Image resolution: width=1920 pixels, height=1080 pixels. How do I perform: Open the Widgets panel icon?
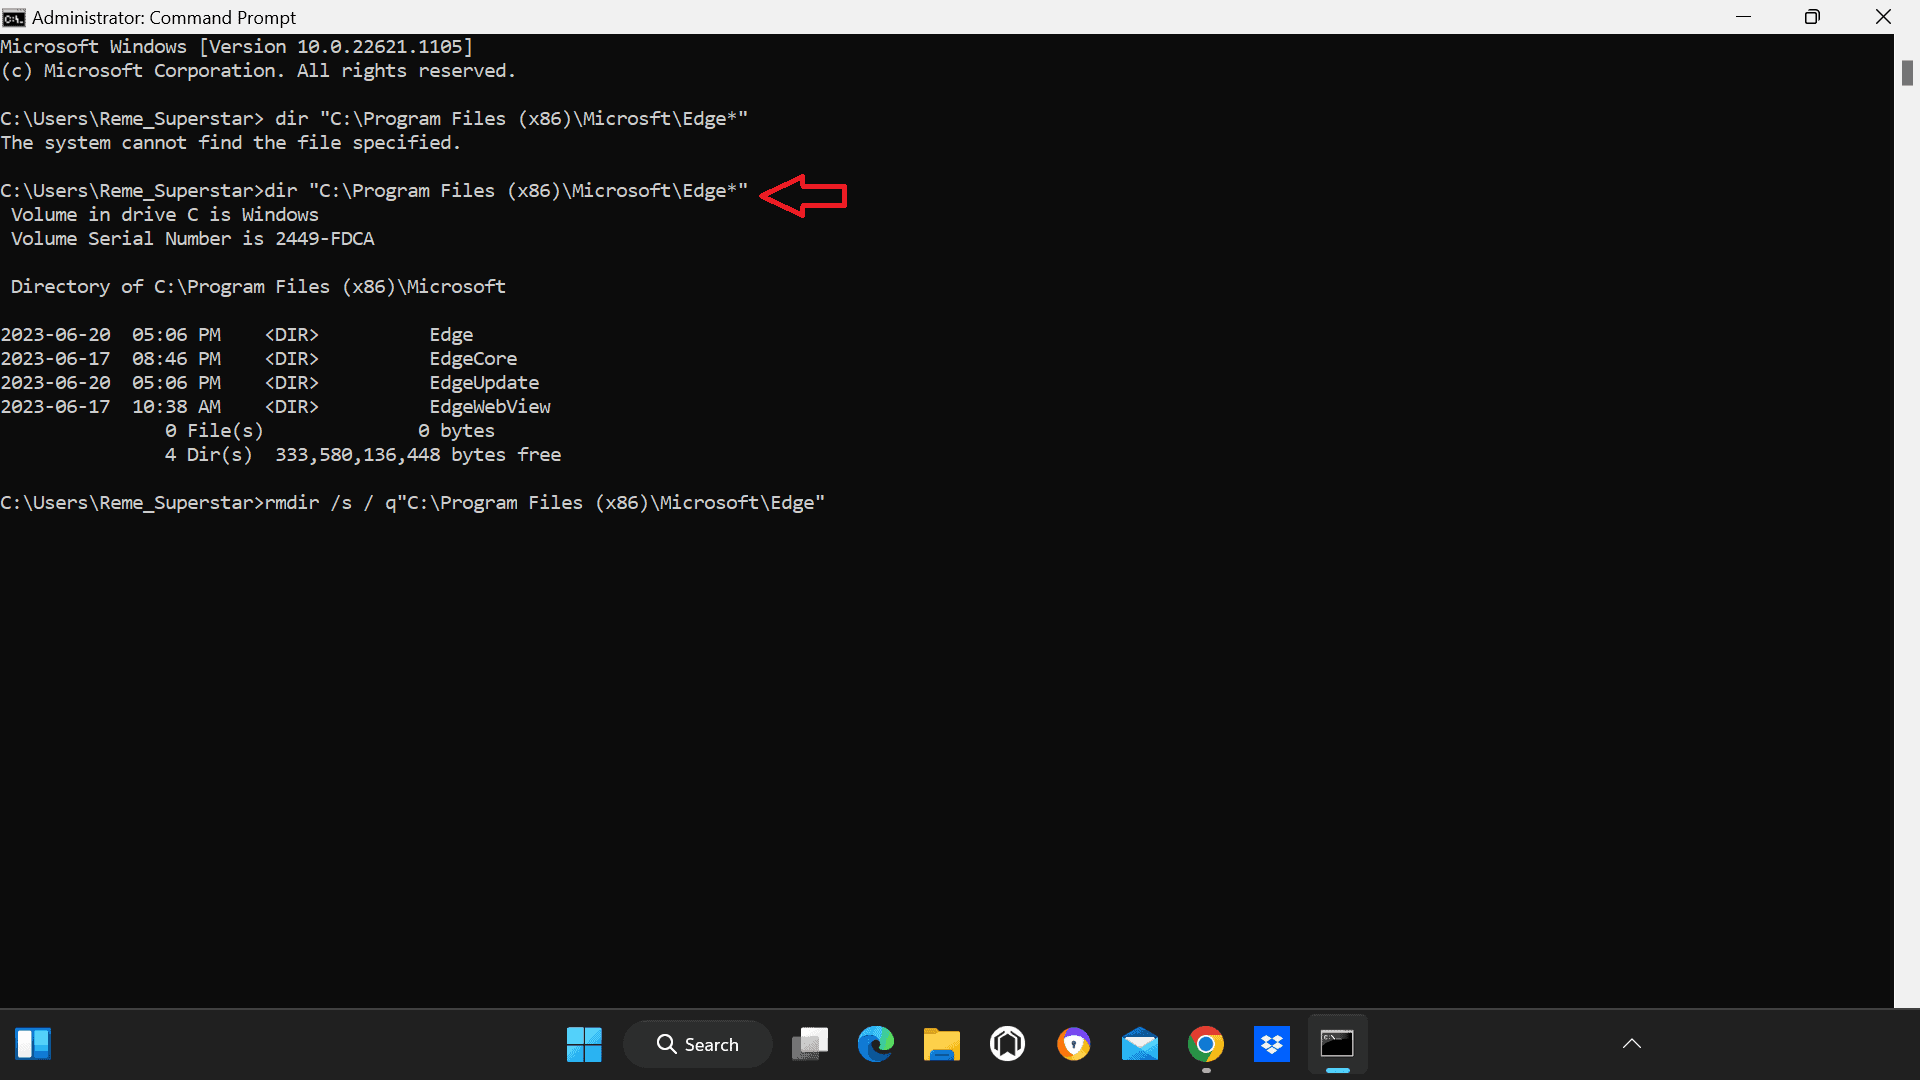33,1044
